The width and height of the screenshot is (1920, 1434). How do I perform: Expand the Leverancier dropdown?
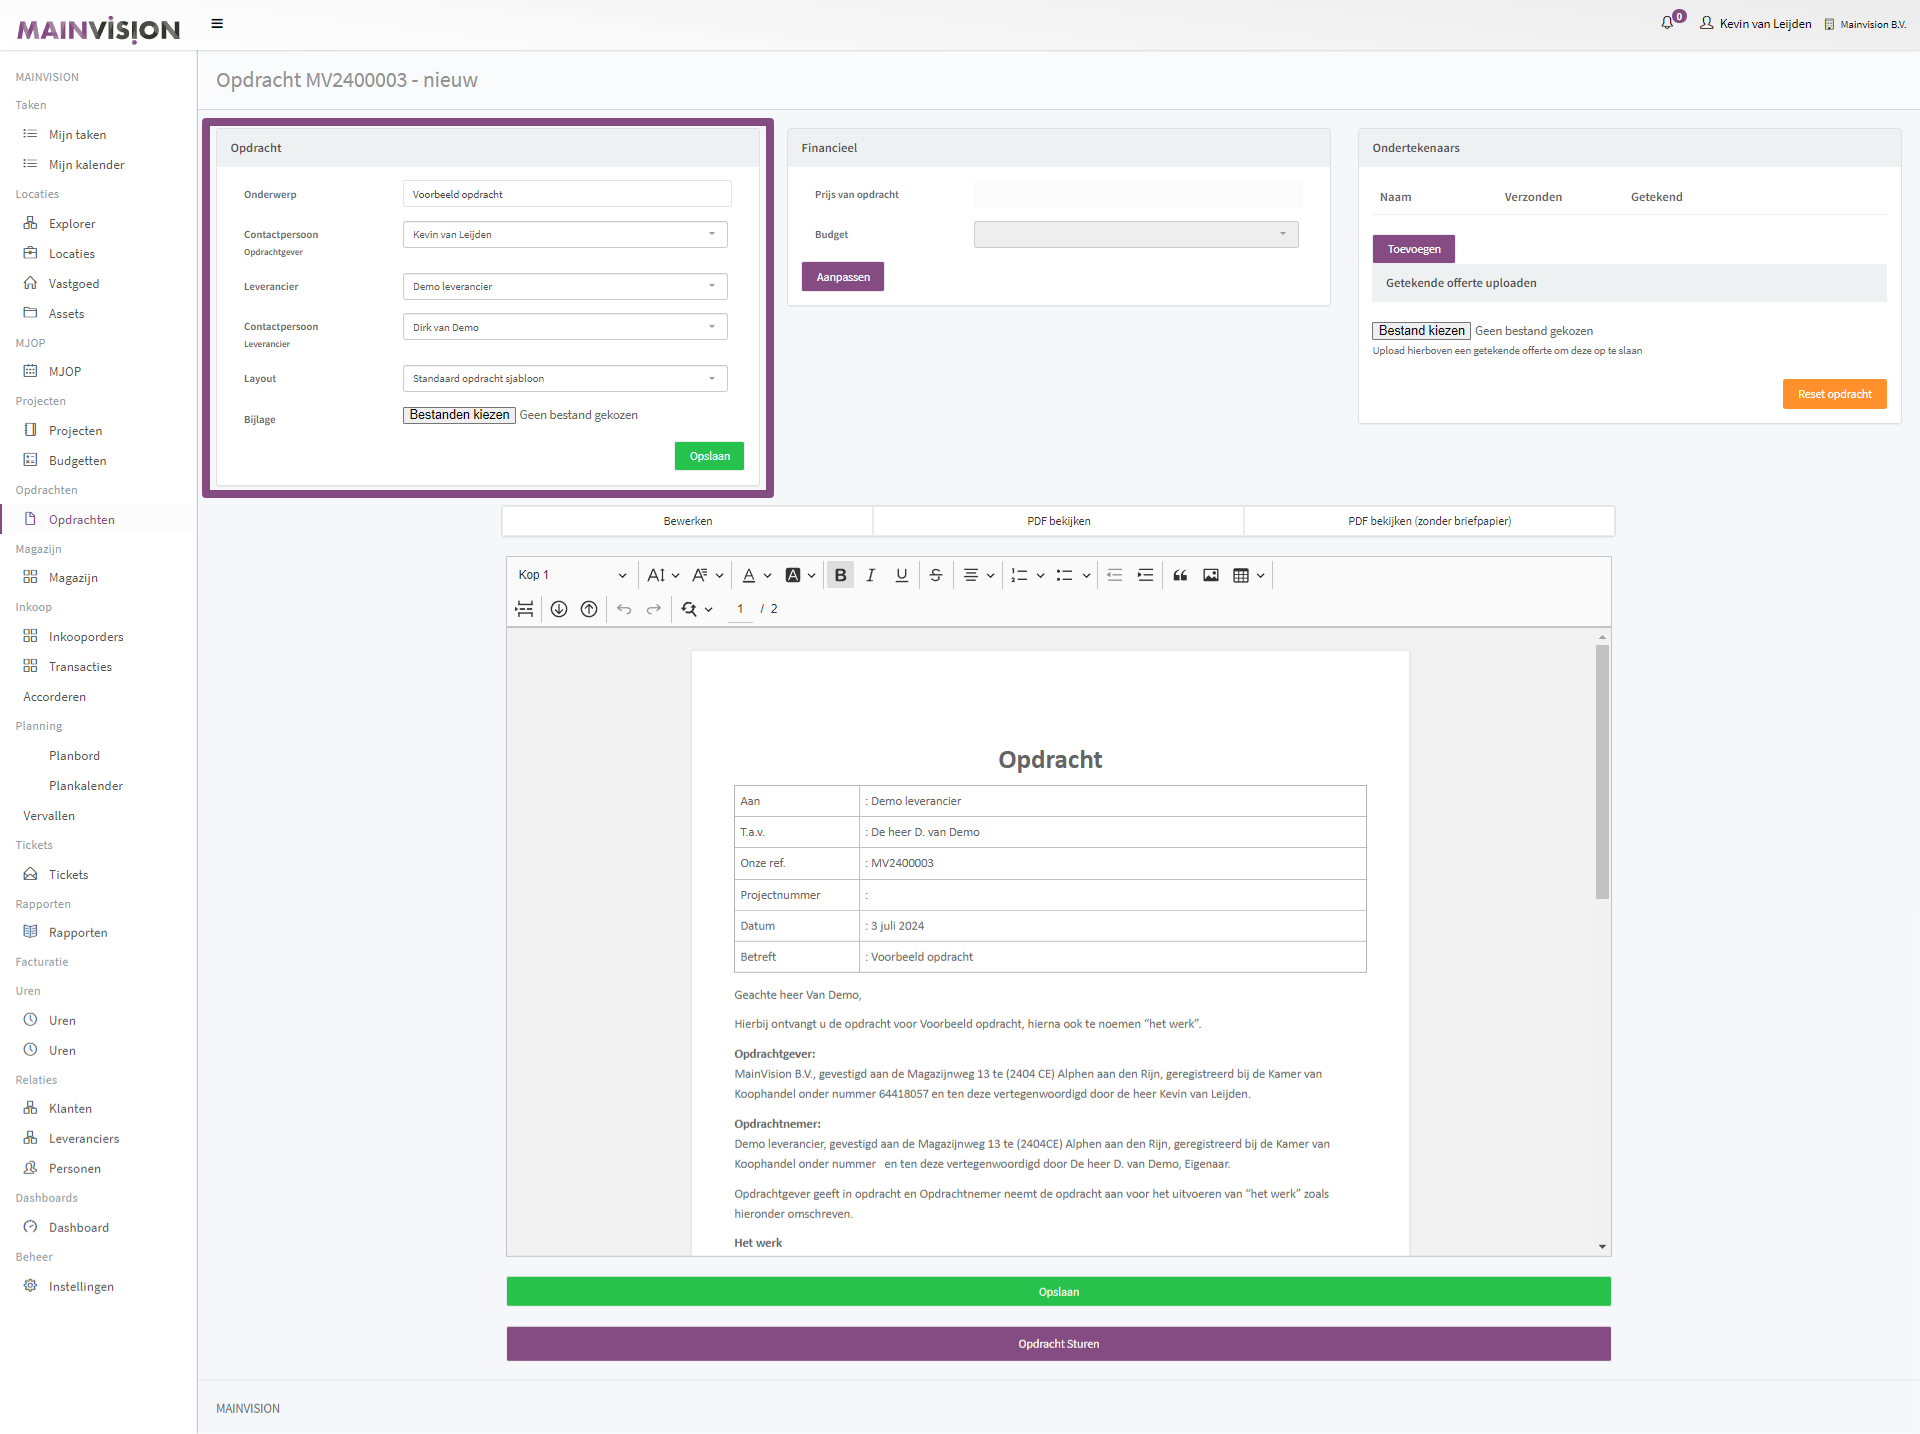pos(565,287)
